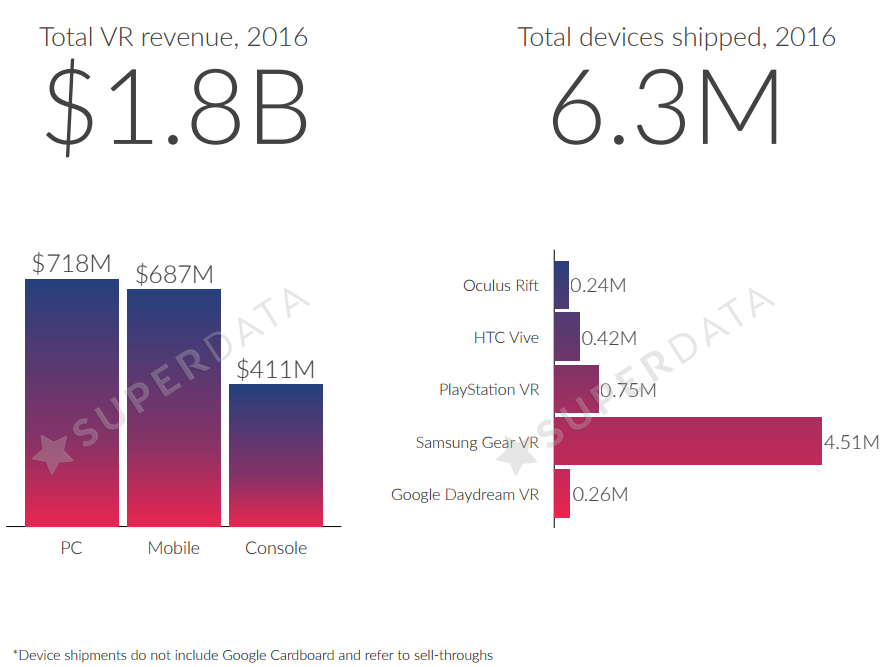Screen dimensions: 893x667
Task: Select the HTC Vive shipment bar
Action: (x=567, y=337)
